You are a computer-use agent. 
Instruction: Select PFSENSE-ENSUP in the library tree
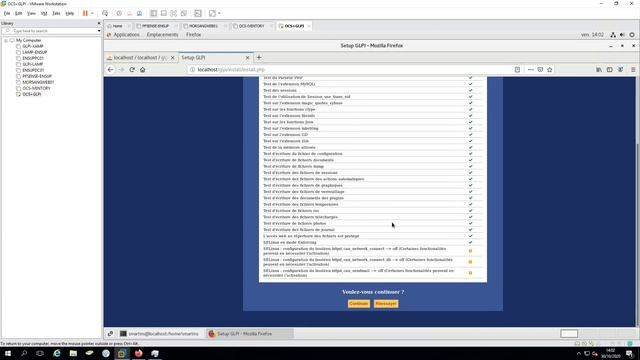(x=37, y=76)
